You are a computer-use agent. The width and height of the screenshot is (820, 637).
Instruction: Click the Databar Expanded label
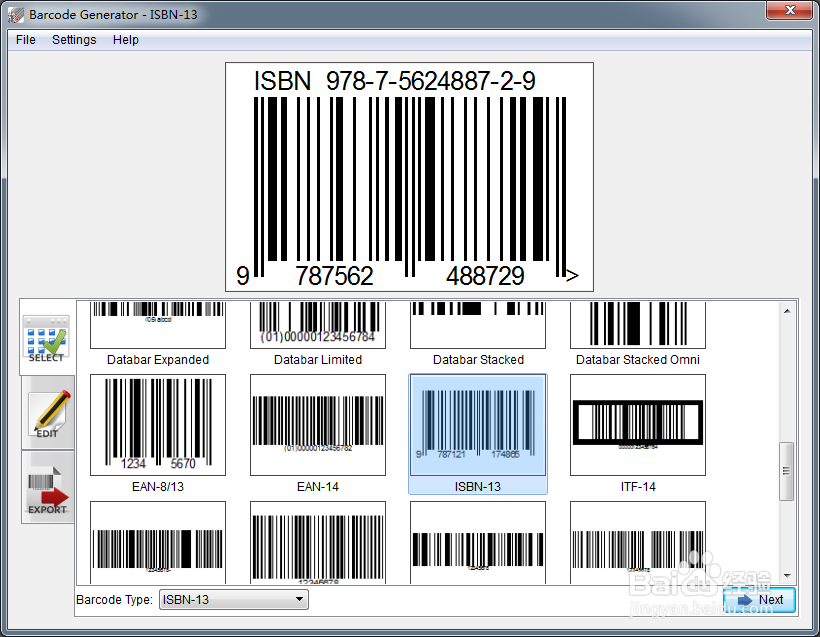point(158,360)
